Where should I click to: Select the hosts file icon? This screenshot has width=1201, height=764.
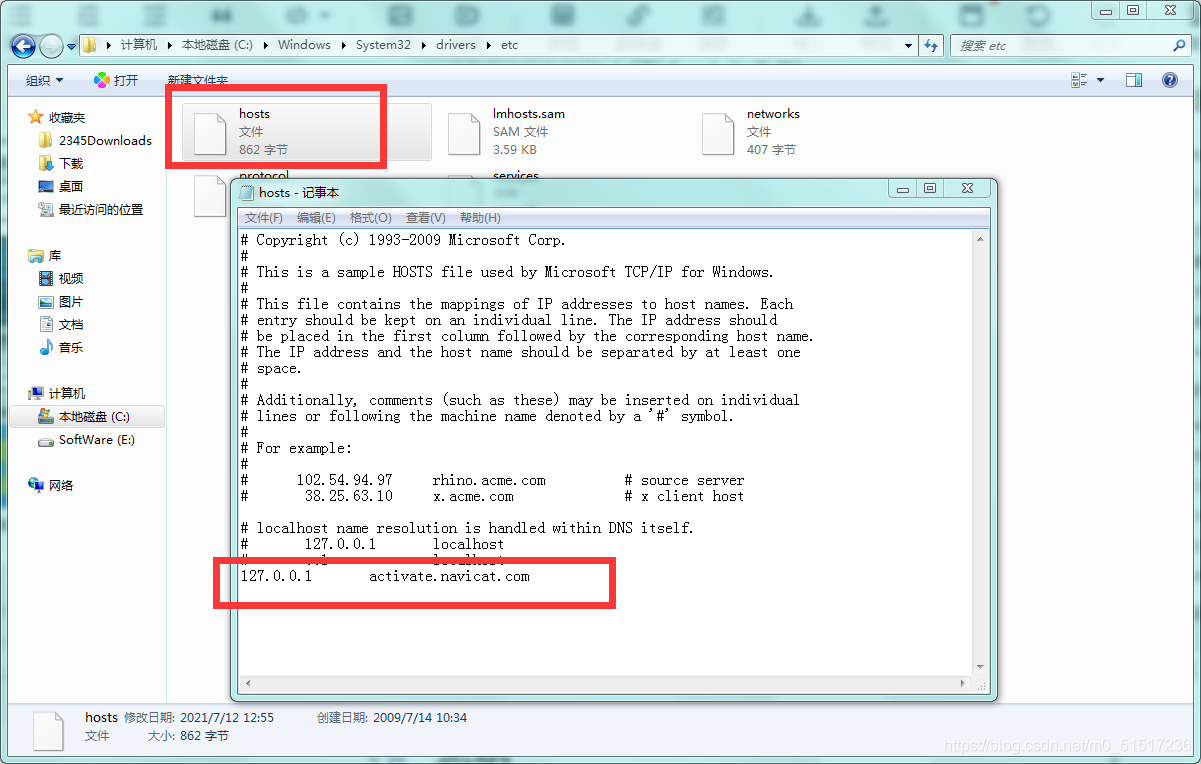210,133
